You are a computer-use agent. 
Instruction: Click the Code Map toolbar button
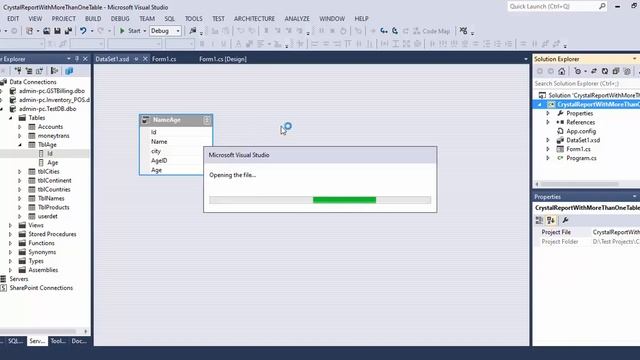[431, 31]
